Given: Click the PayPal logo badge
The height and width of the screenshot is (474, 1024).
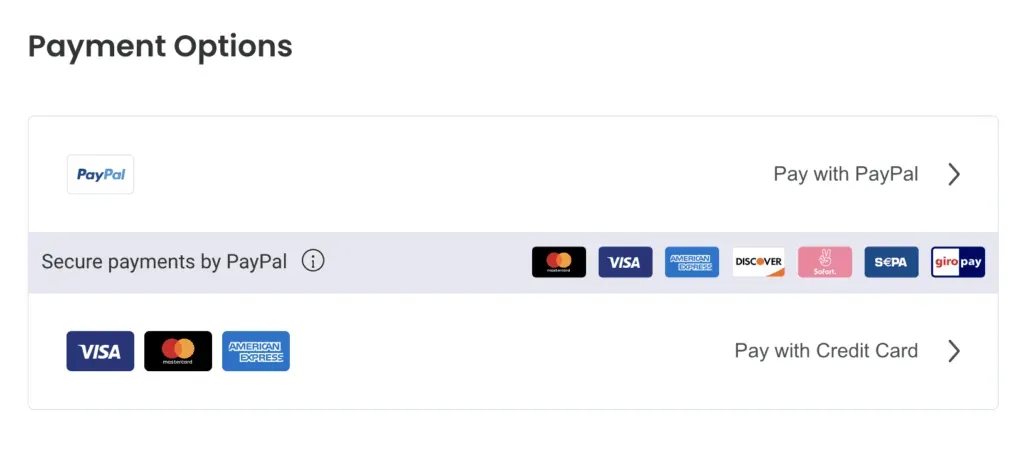Looking at the screenshot, I should 100,174.
